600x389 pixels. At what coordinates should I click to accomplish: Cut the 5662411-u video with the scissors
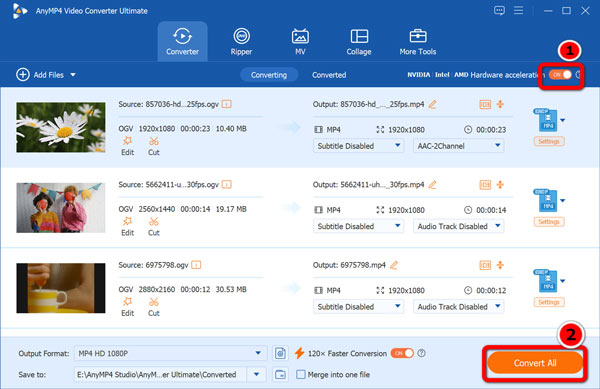154,226
